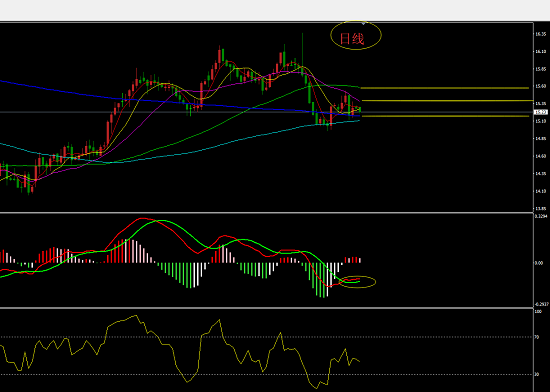Click the 15.60 price axis label
Image resolution: width=550 pixels, height=392 pixels.
[x=541, y=86]
